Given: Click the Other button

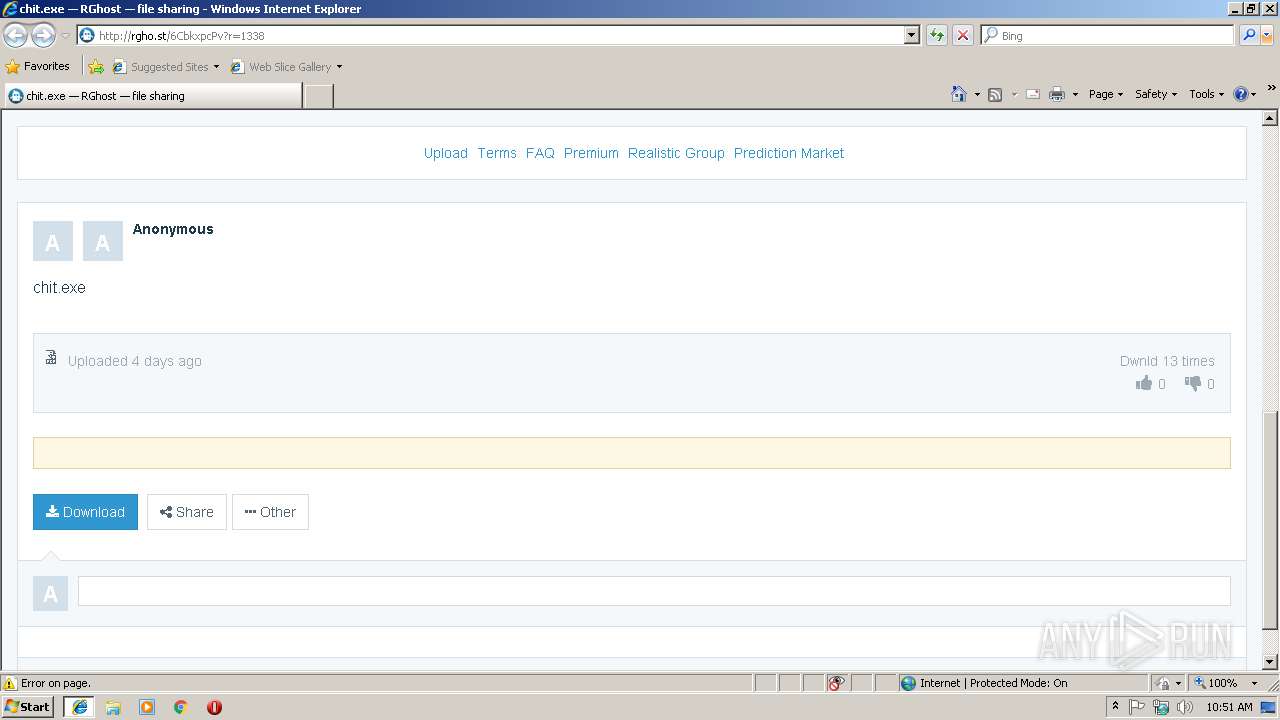Looking at the screenshot, I should 270,512.
